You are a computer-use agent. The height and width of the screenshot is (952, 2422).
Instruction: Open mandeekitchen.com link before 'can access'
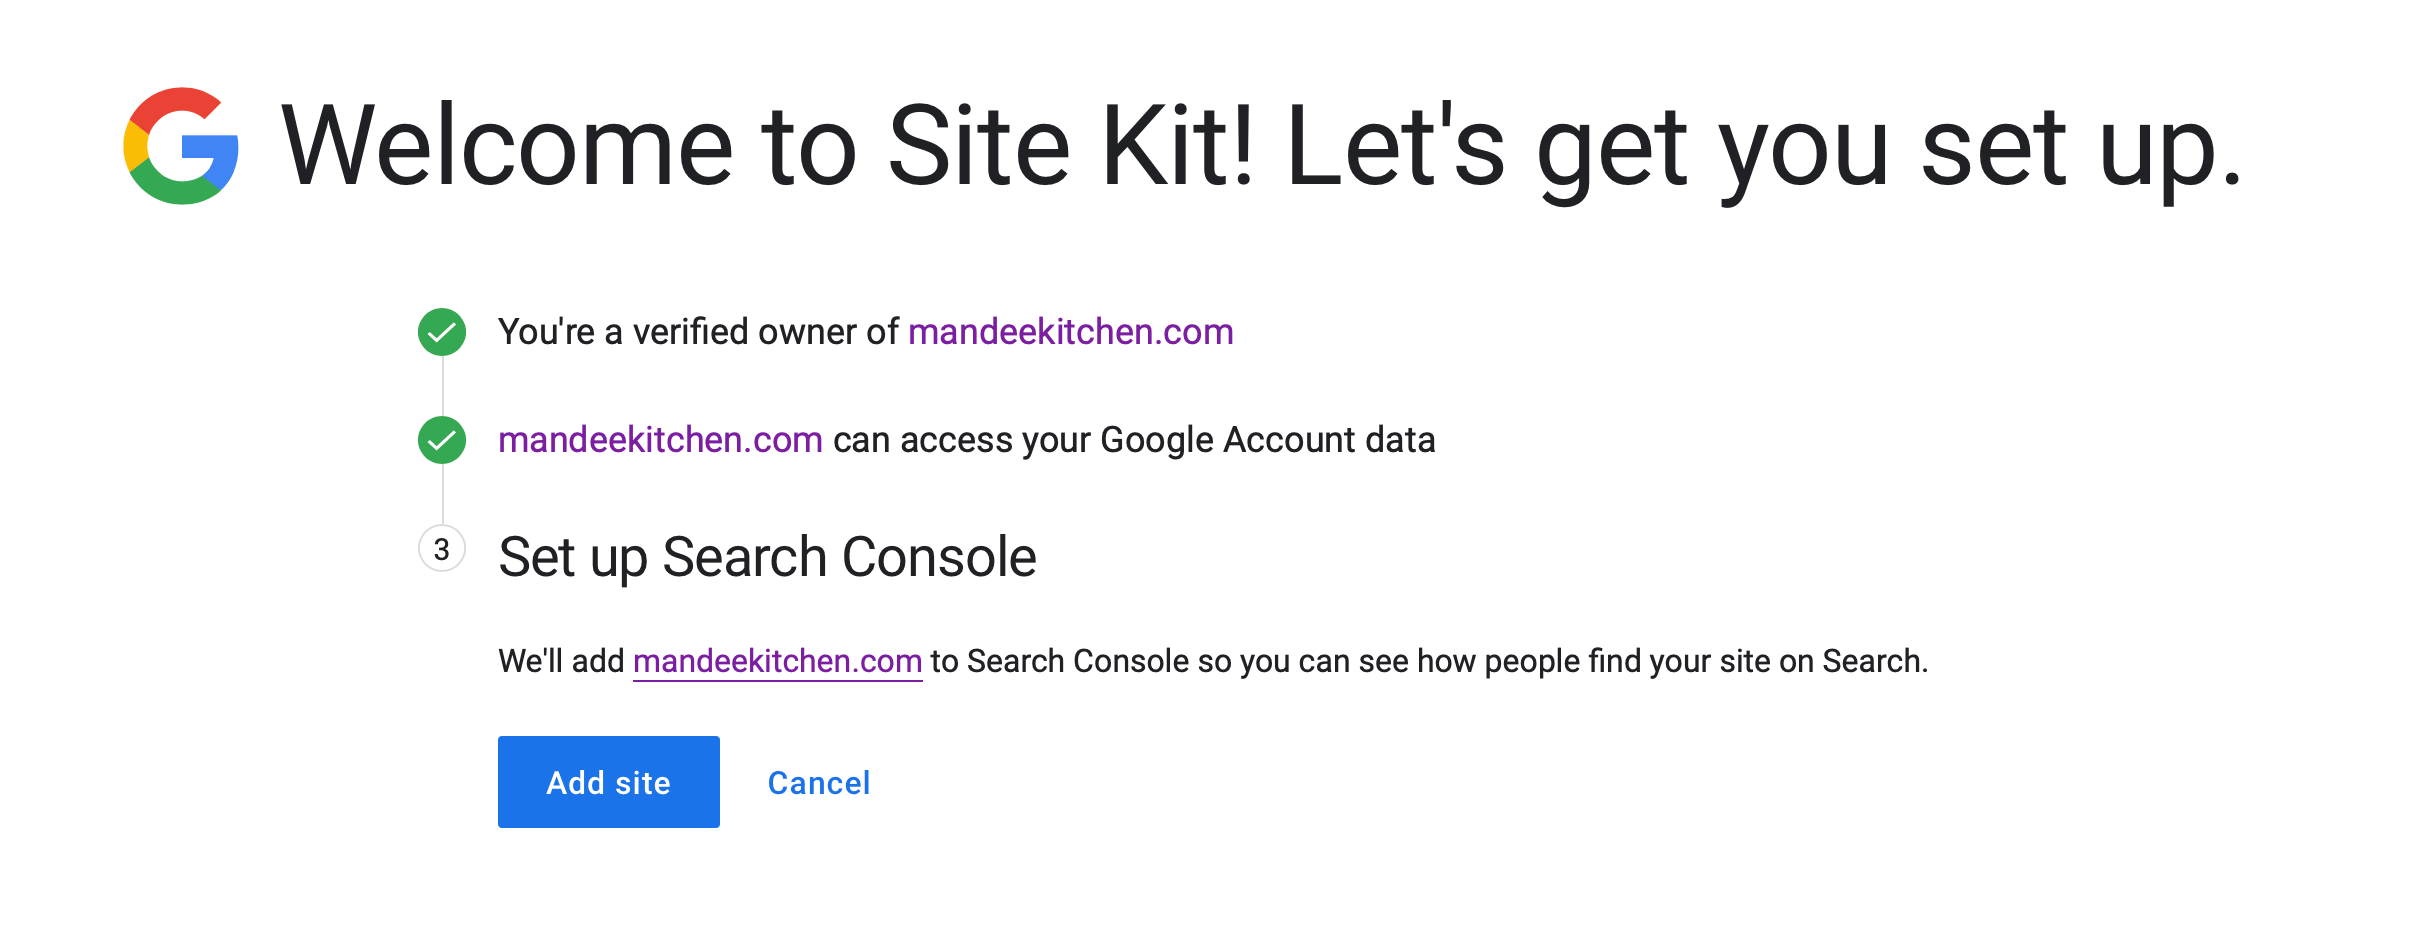660,440
